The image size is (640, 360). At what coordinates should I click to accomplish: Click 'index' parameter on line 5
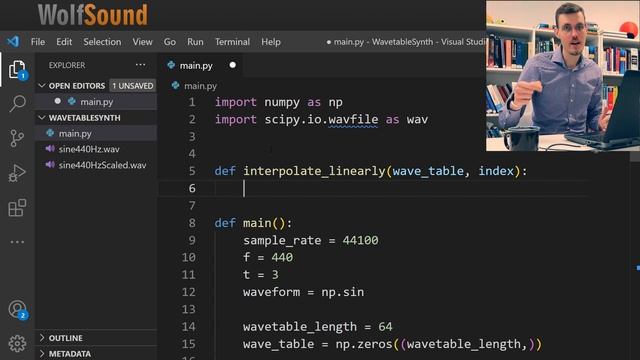tap(496, 171)
